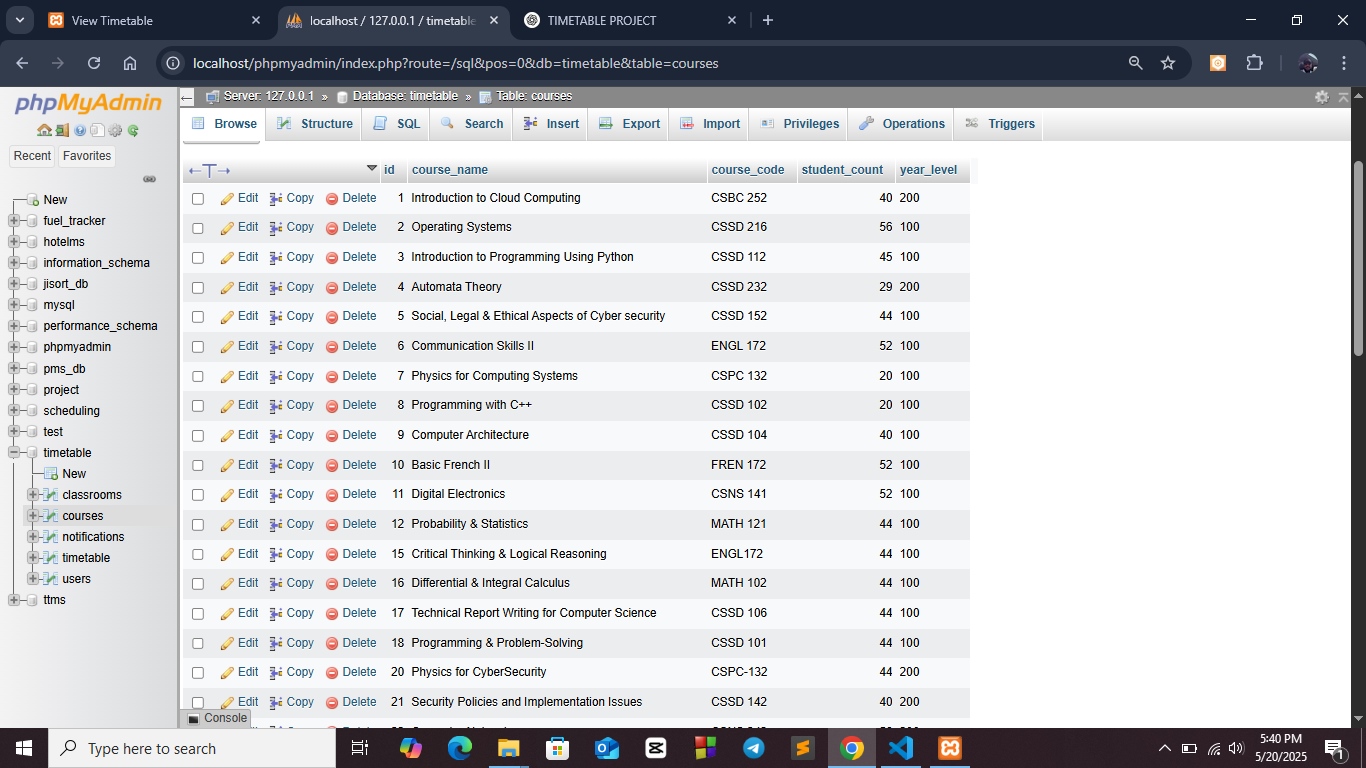Delete the Programming with C++ row

click(351, 405)
